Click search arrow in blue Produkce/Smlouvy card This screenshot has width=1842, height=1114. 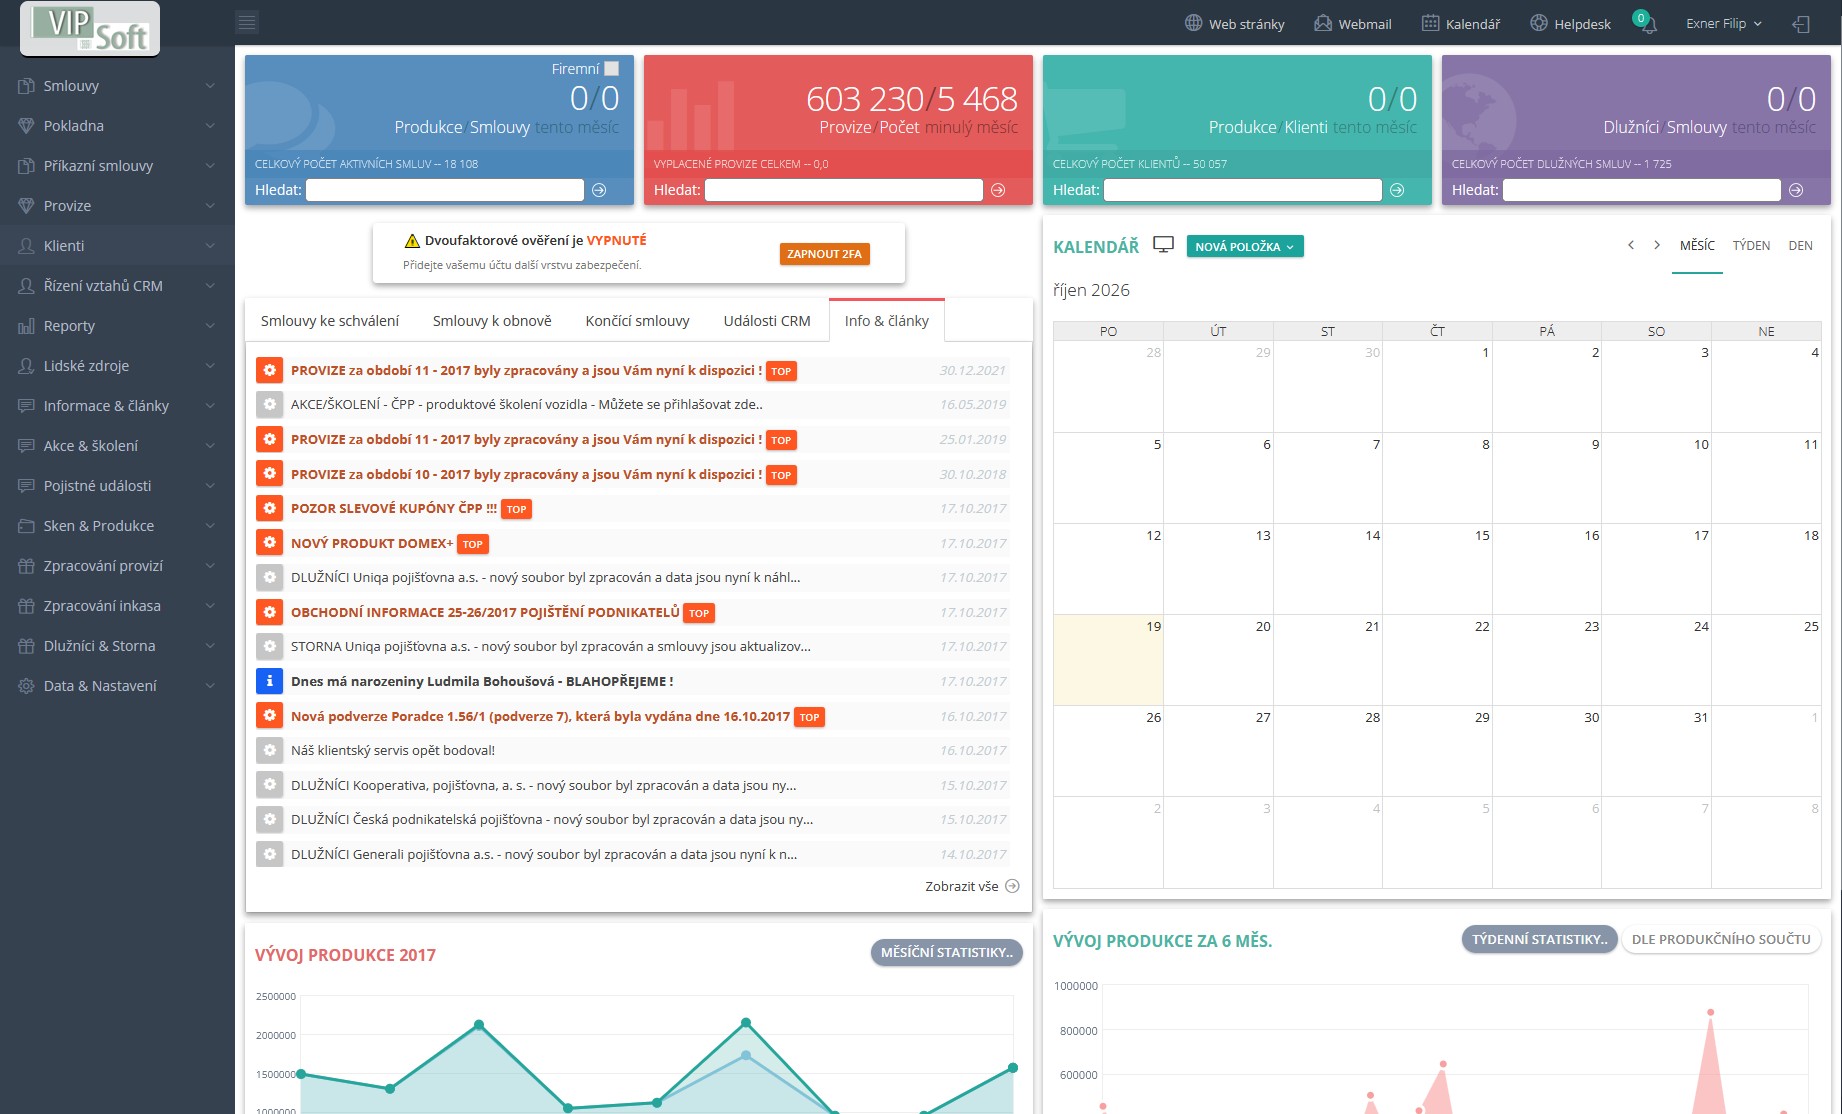pos(599,190)
